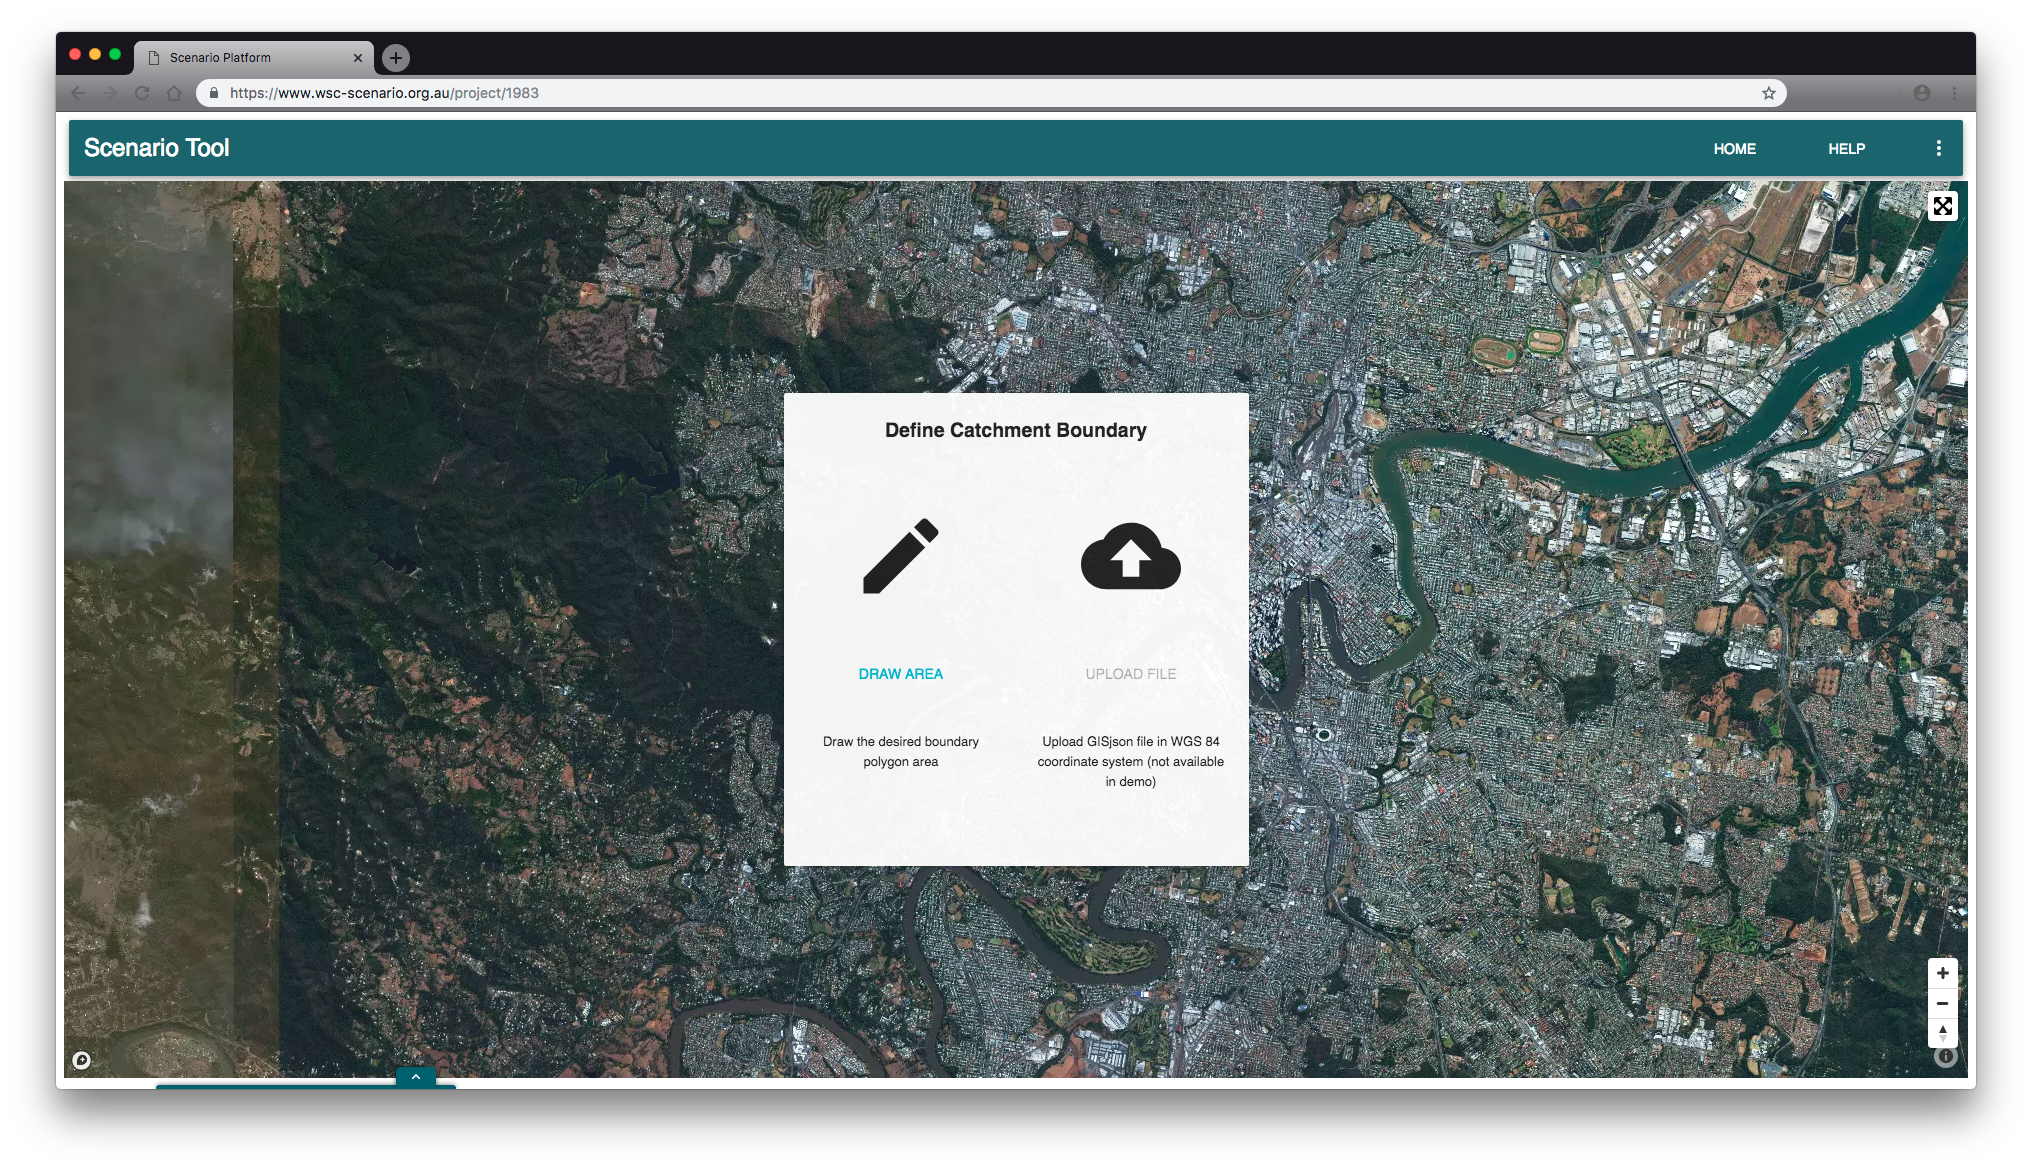The width and height of the screenshot is (2032, 1169).
Task: Open the three-dot overflow menu in header
Action: pos(1938,148)
